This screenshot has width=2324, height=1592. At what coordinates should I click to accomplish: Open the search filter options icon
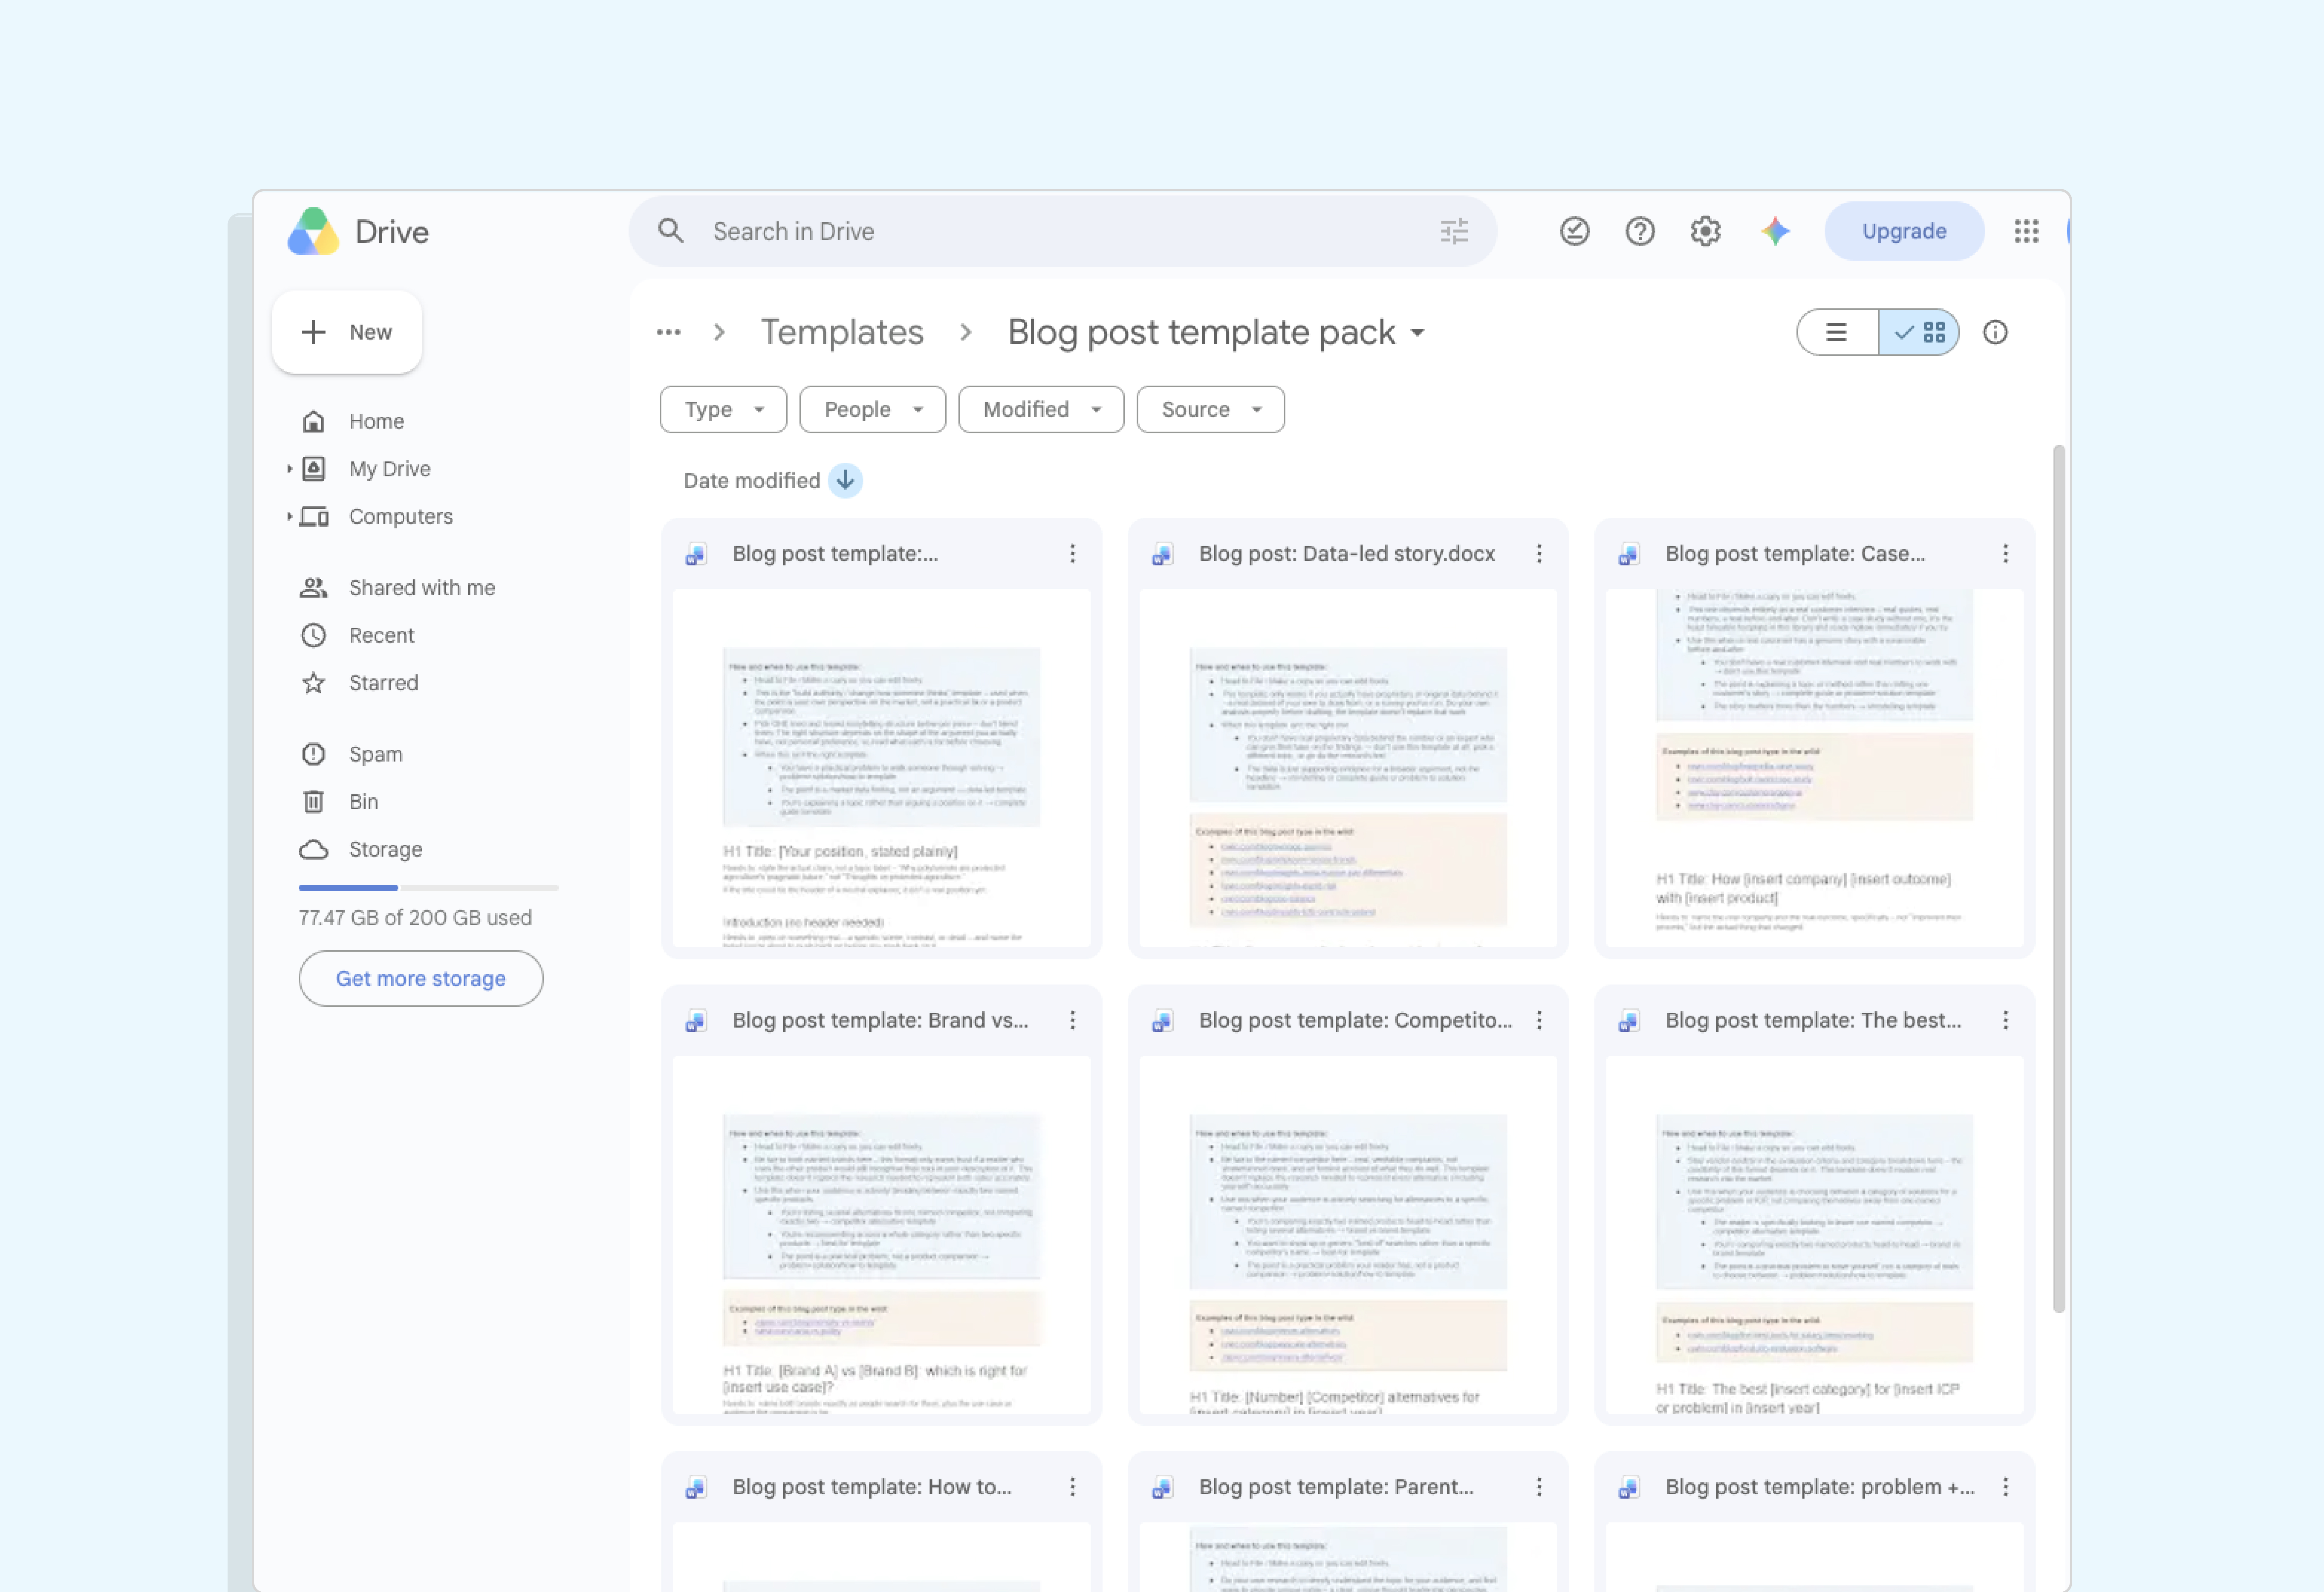[1454, 231]
